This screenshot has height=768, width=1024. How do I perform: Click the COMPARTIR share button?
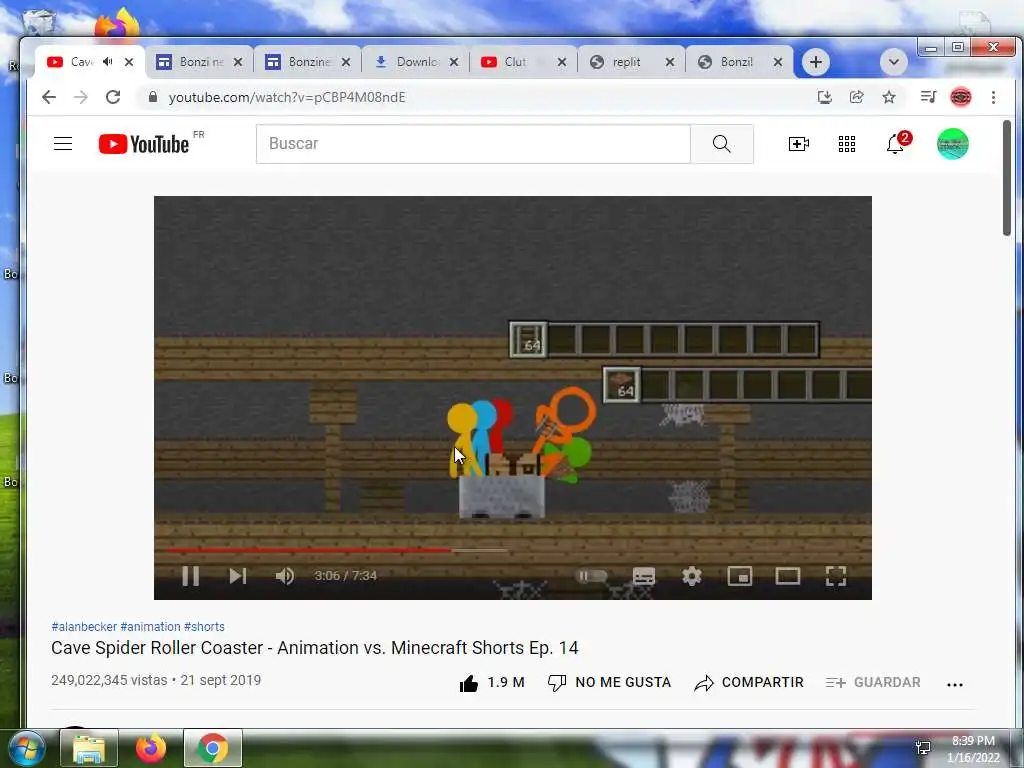pyautogui.click(x=748, y=682)
